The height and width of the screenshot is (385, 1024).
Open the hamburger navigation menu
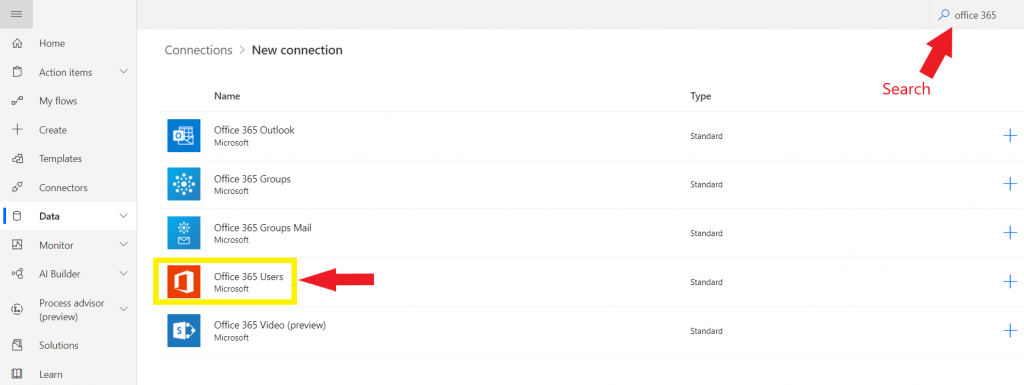17,14
